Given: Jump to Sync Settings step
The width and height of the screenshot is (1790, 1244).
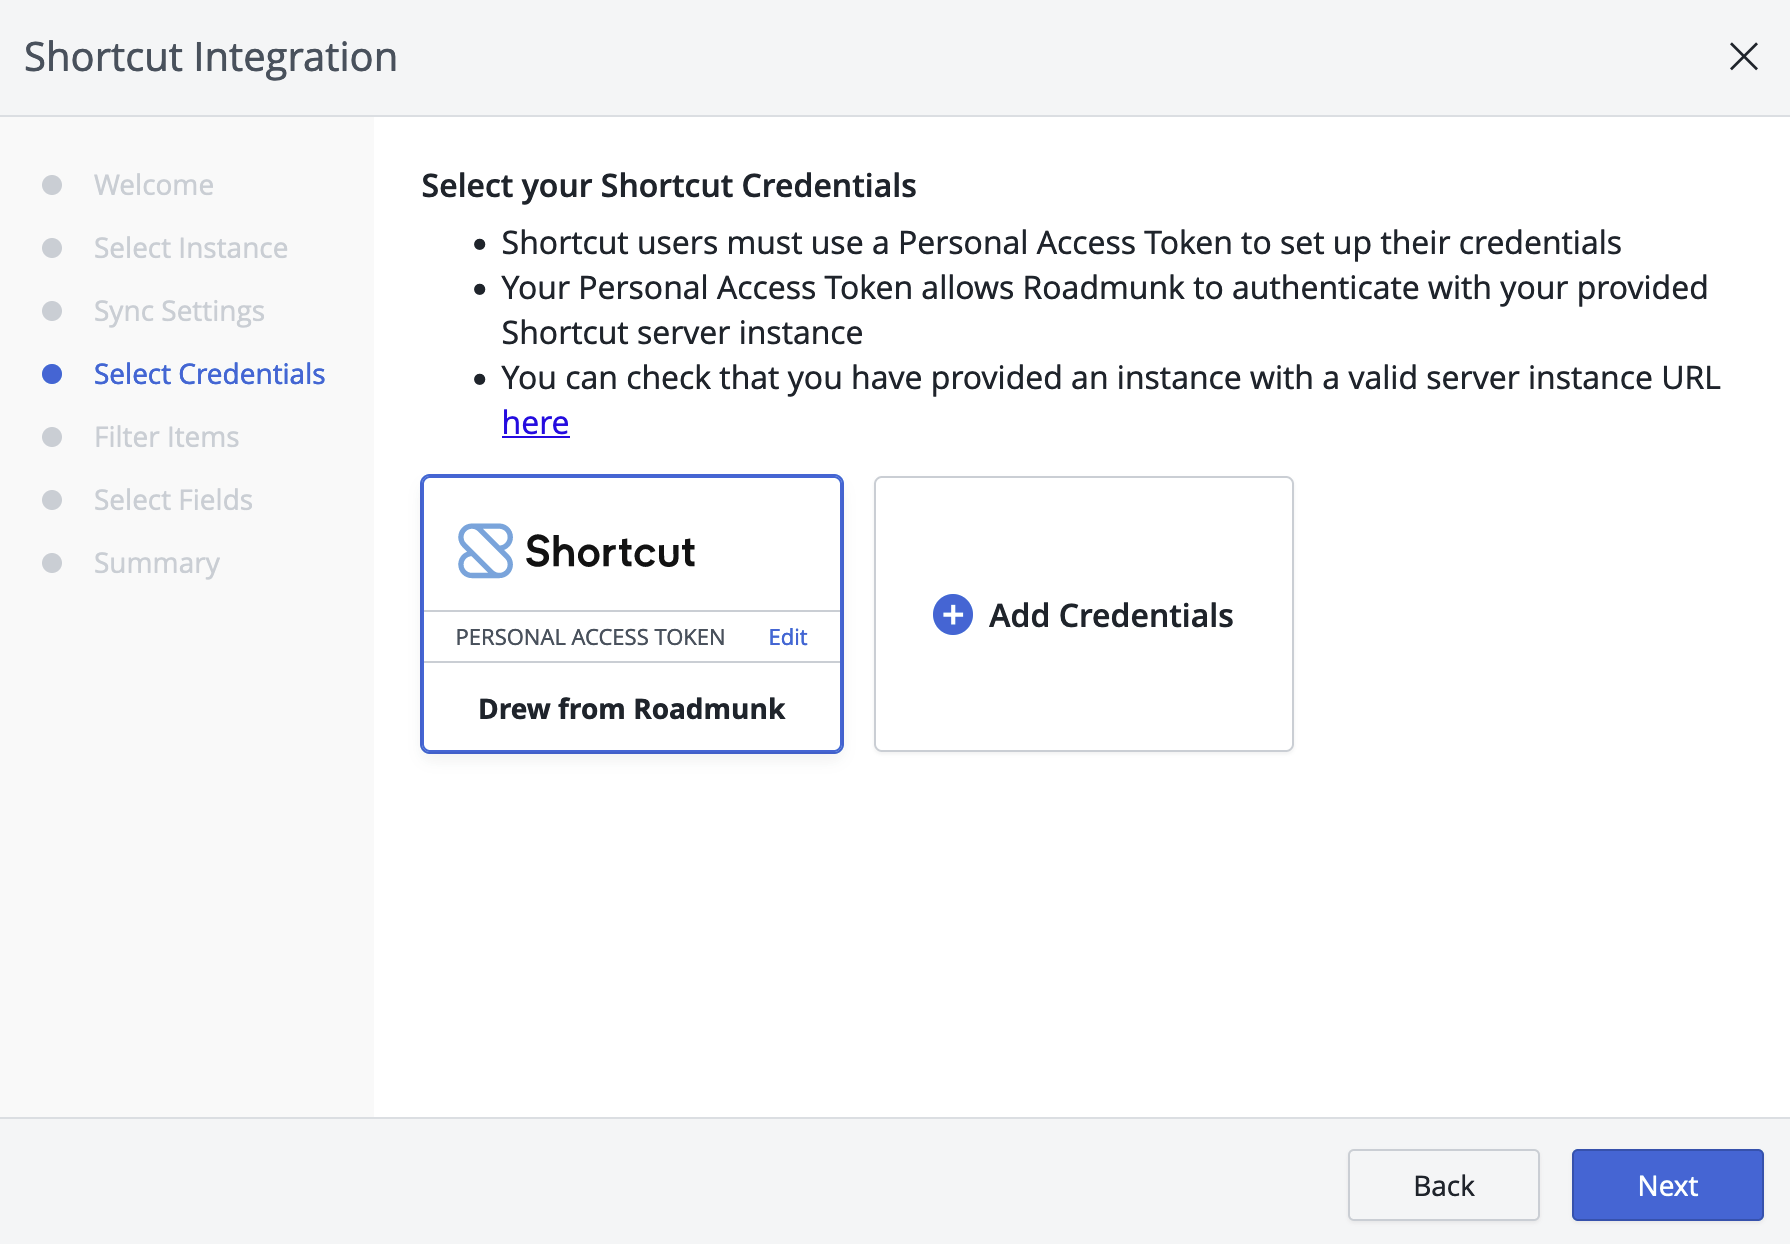Looking at the screenshot, I should pyautogui.click(x=179, y=311).
